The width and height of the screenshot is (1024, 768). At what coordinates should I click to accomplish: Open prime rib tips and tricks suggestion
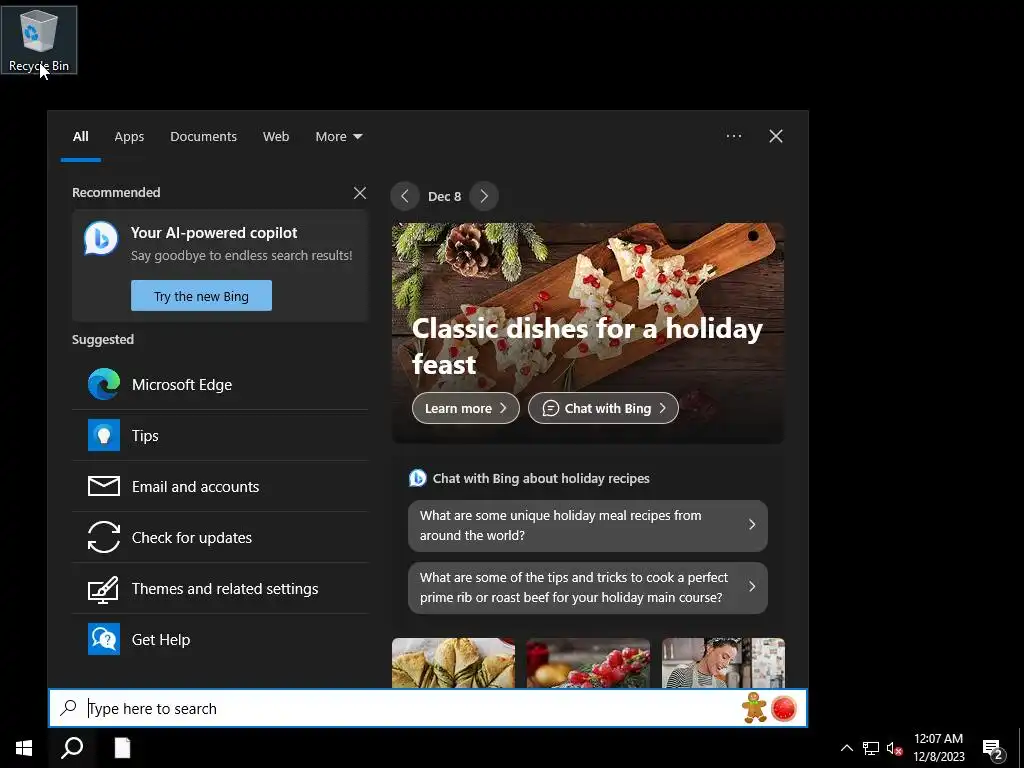[x=588, y=588]
